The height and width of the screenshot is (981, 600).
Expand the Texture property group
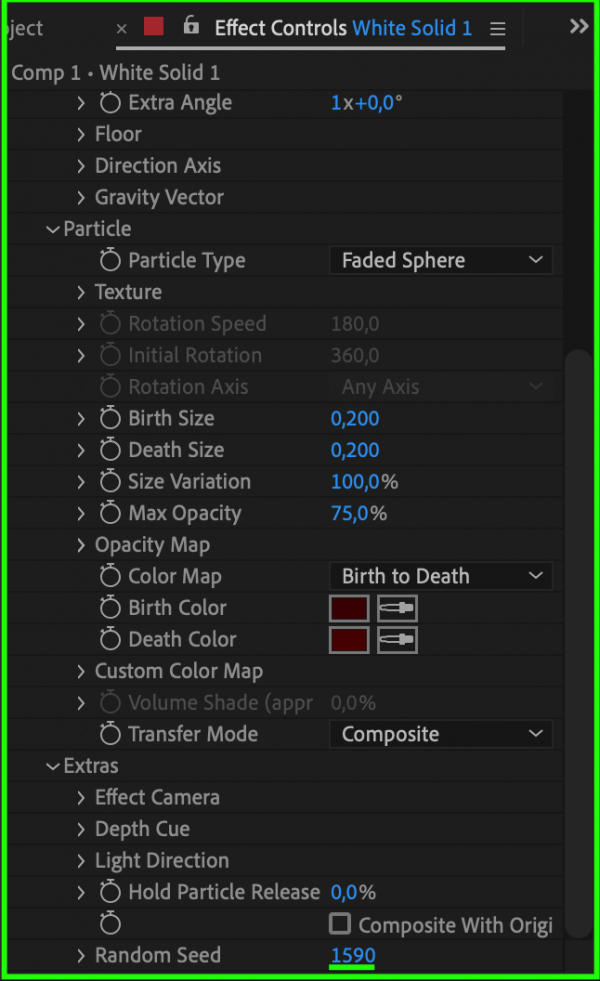[x=80, y=292]
